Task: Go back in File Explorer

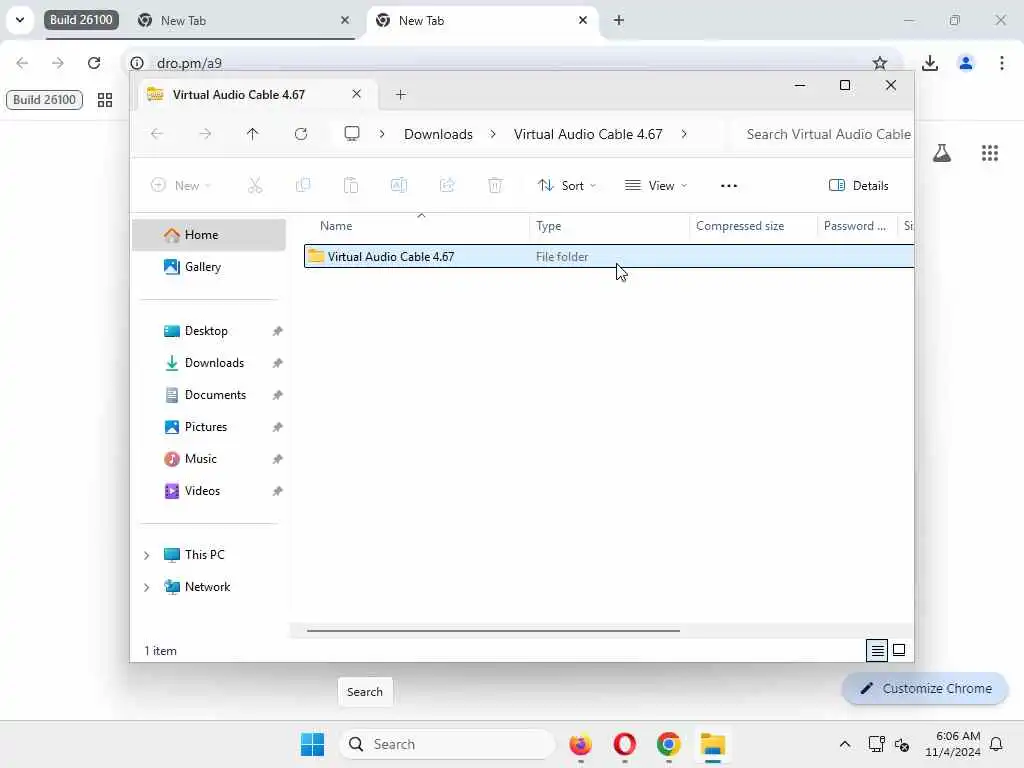Action: [x=157, y=134]
